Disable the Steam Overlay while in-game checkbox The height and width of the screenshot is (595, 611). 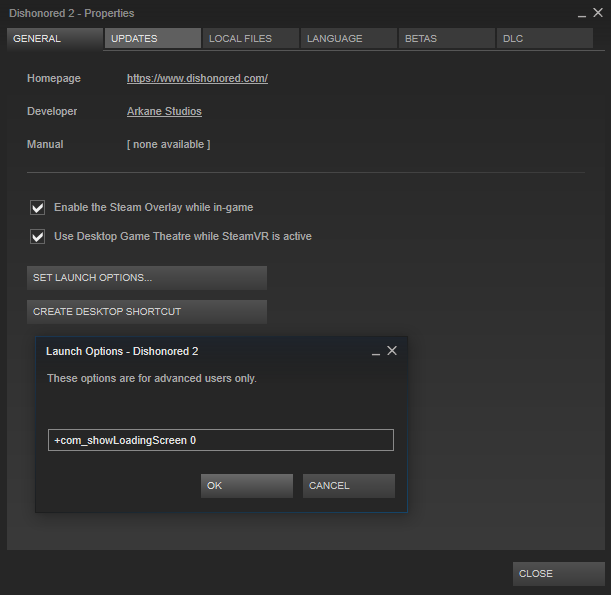pyautogui.click(x=38, y=208)
